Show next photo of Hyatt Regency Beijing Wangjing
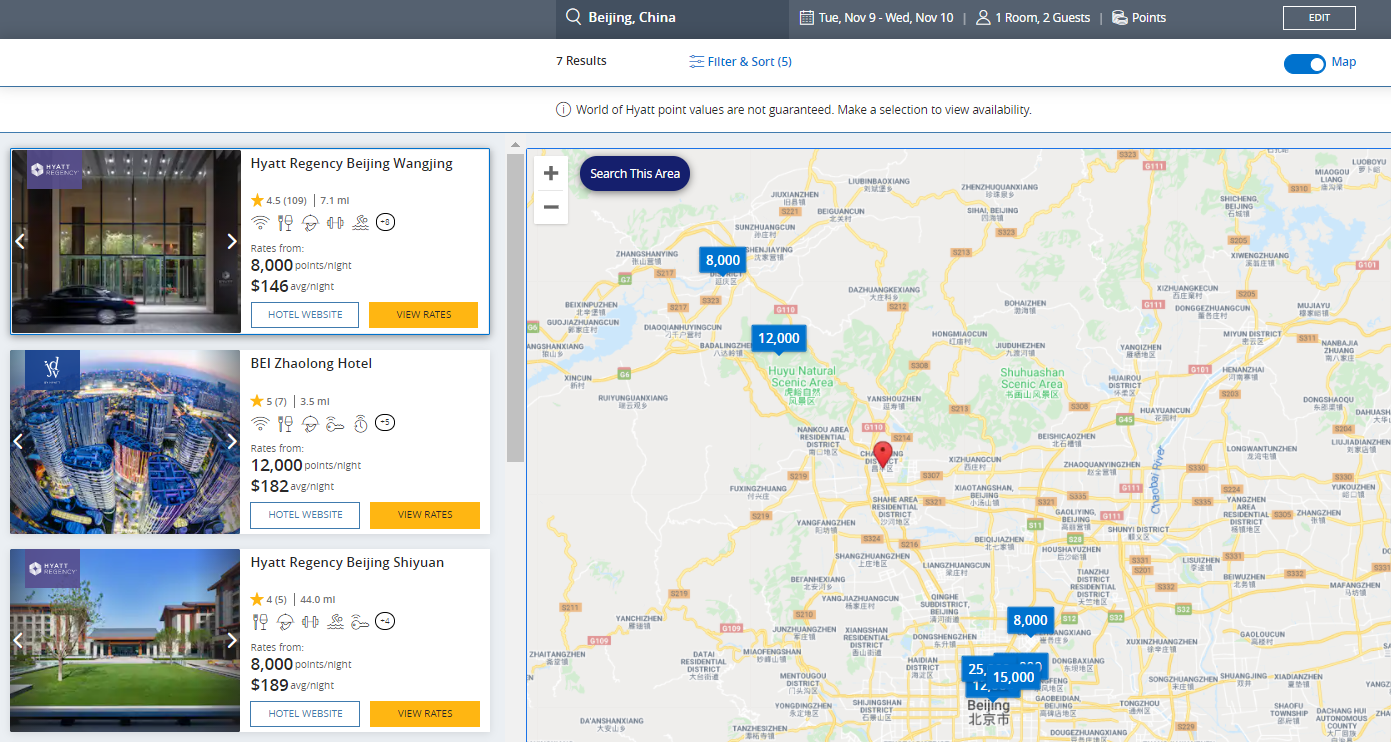The image size is (1391, 742). 232,241
